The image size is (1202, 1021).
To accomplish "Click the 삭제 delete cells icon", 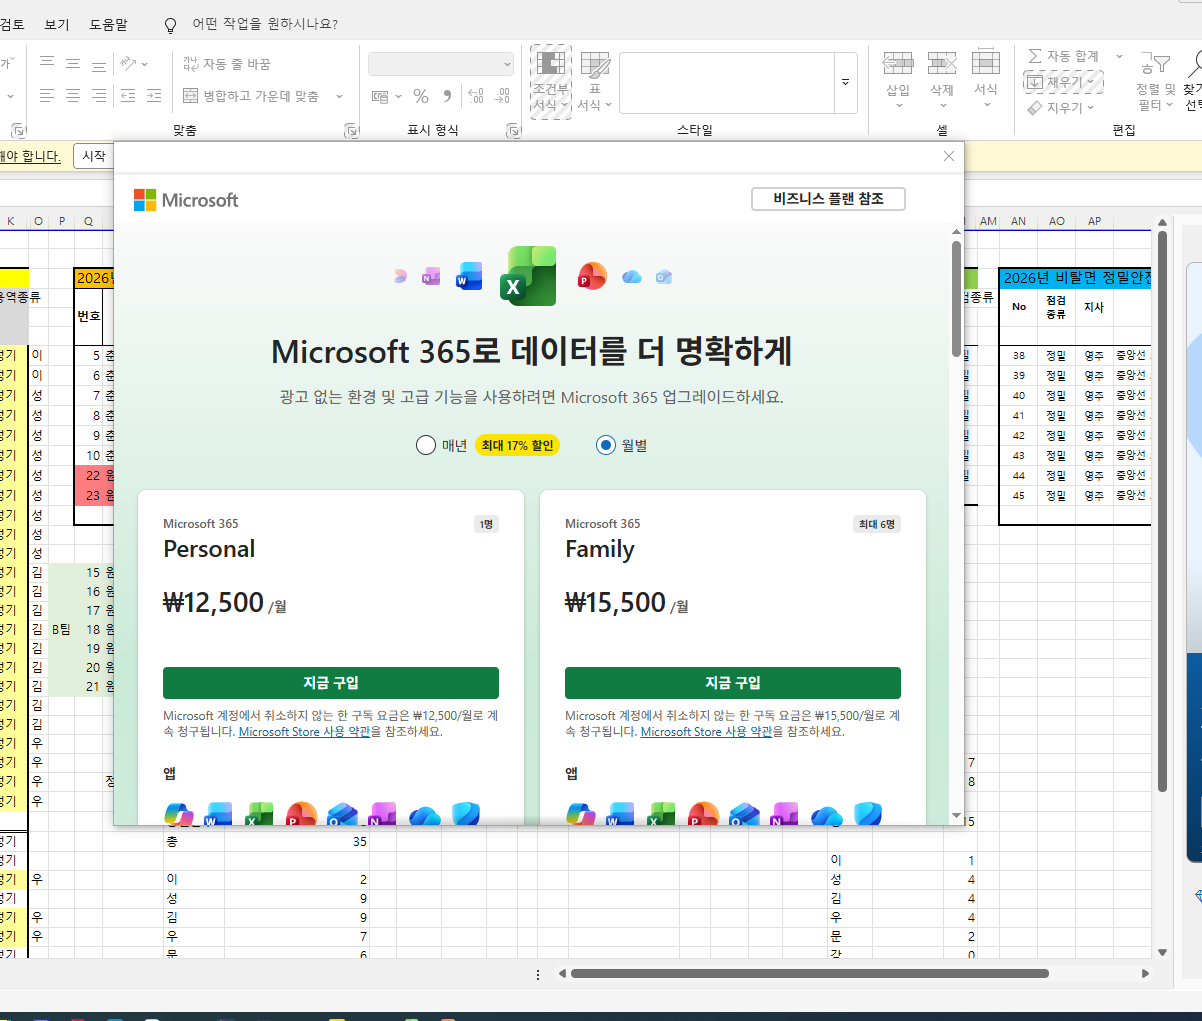I will click(x=942, y=63).
